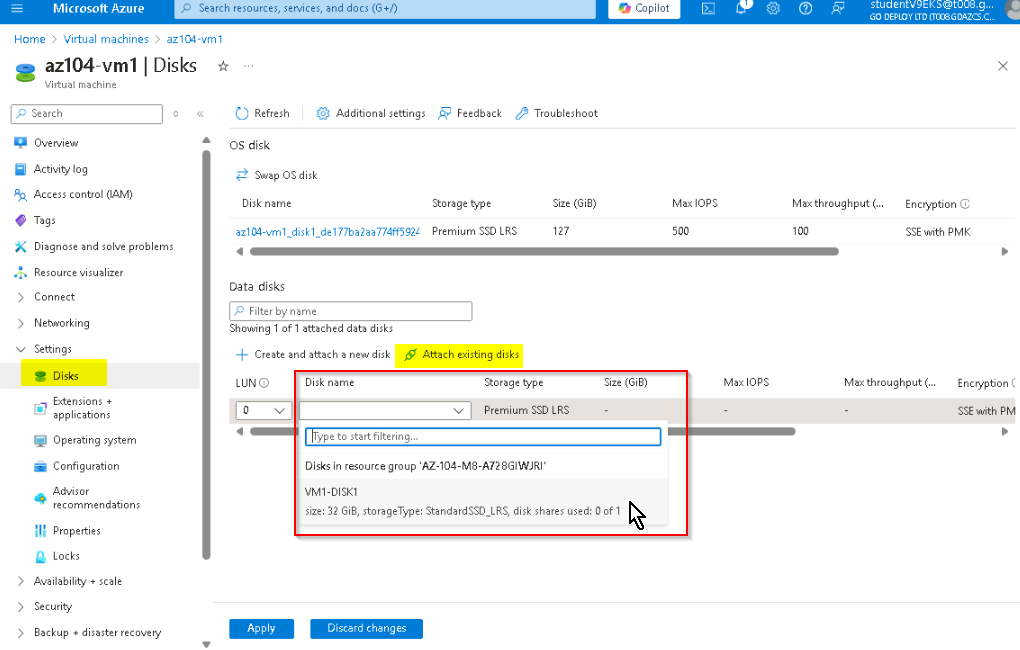Open Resource visualizer

78,273
